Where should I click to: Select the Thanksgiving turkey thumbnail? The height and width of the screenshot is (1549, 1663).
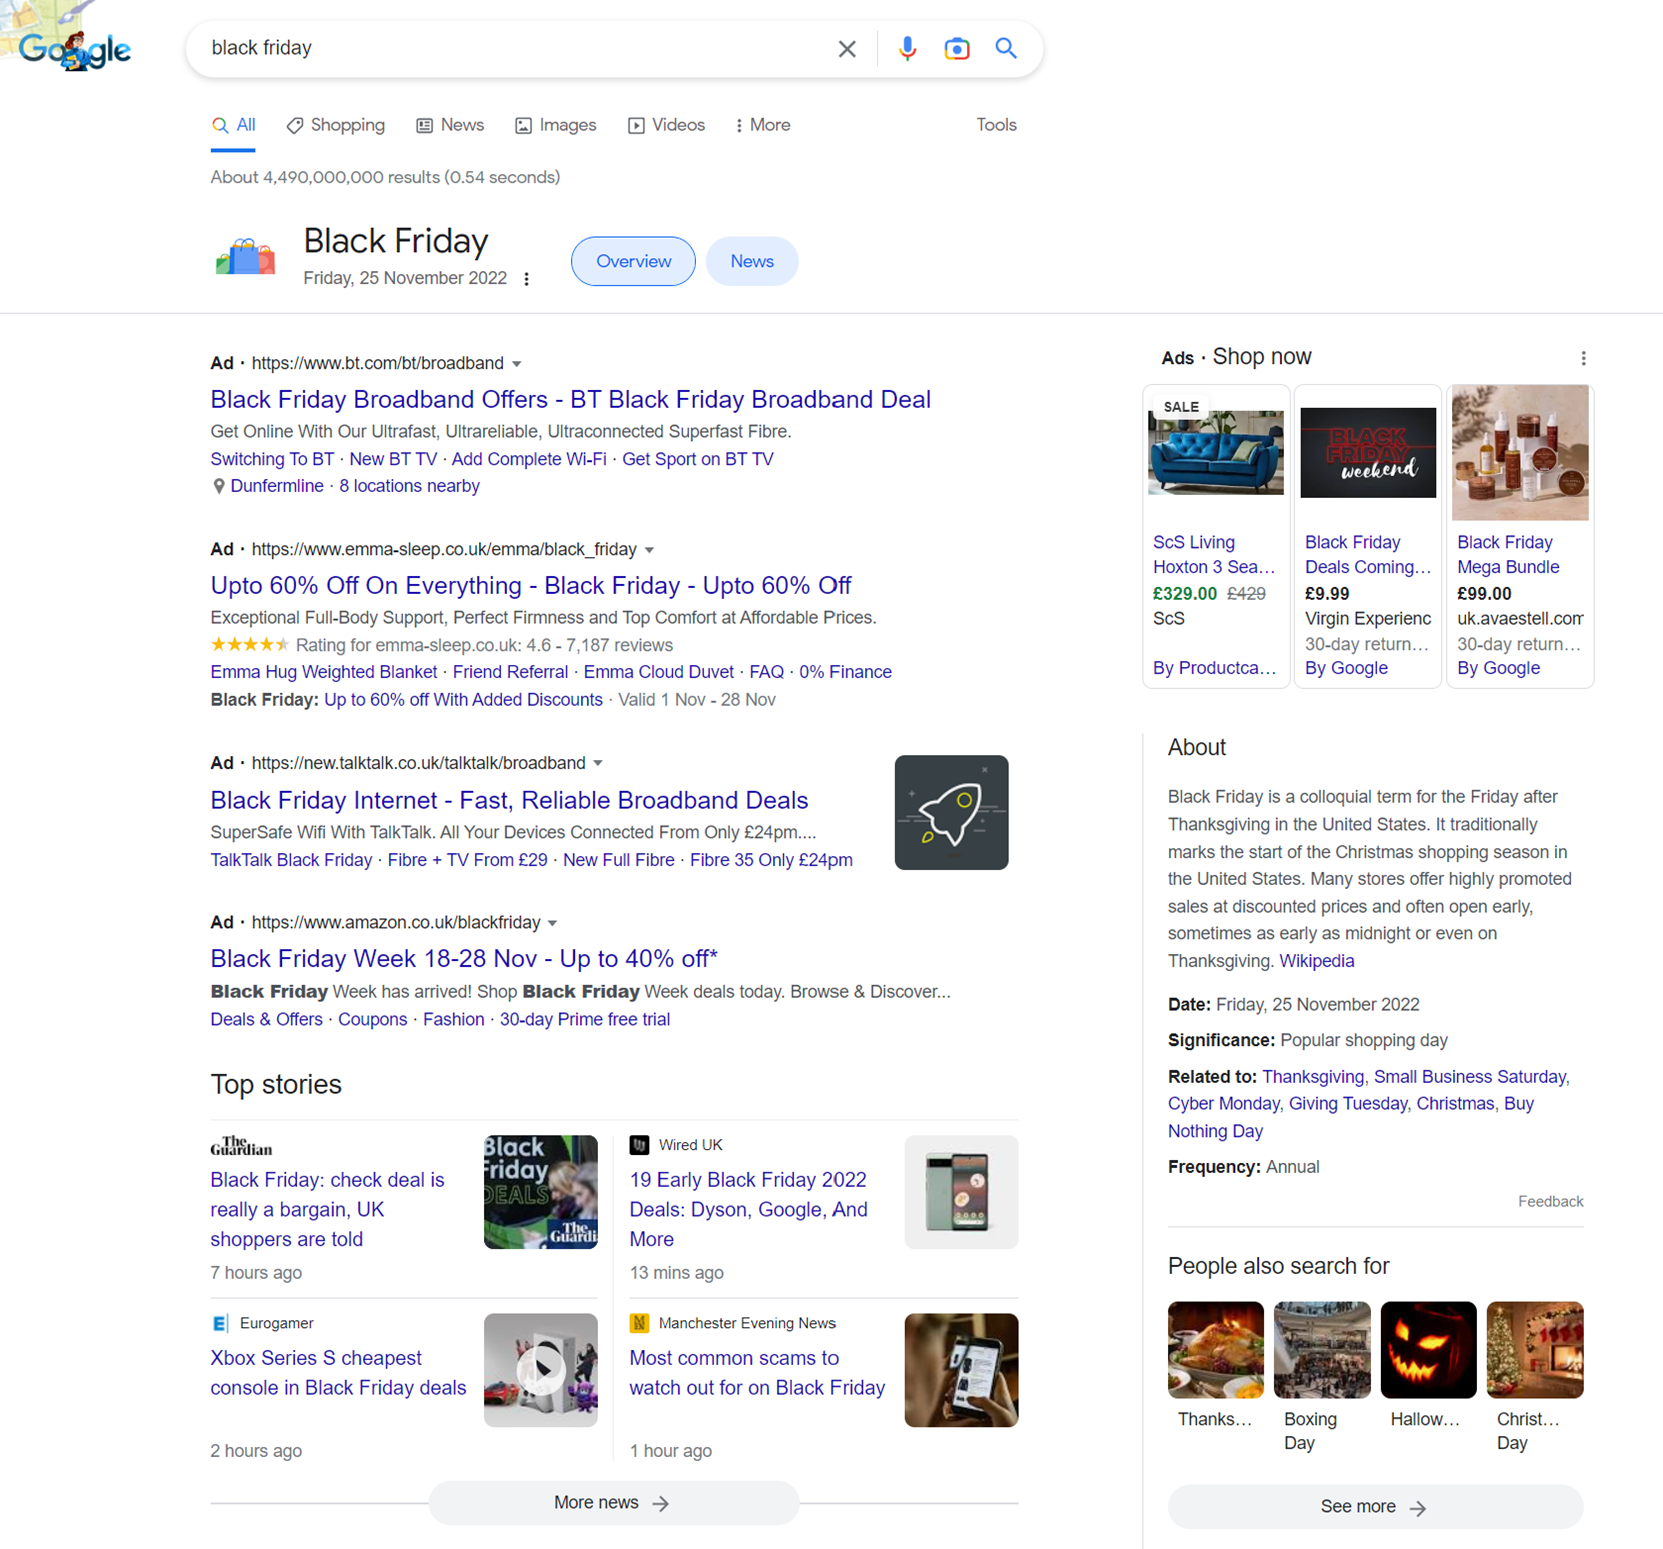click(1215, 1350)
